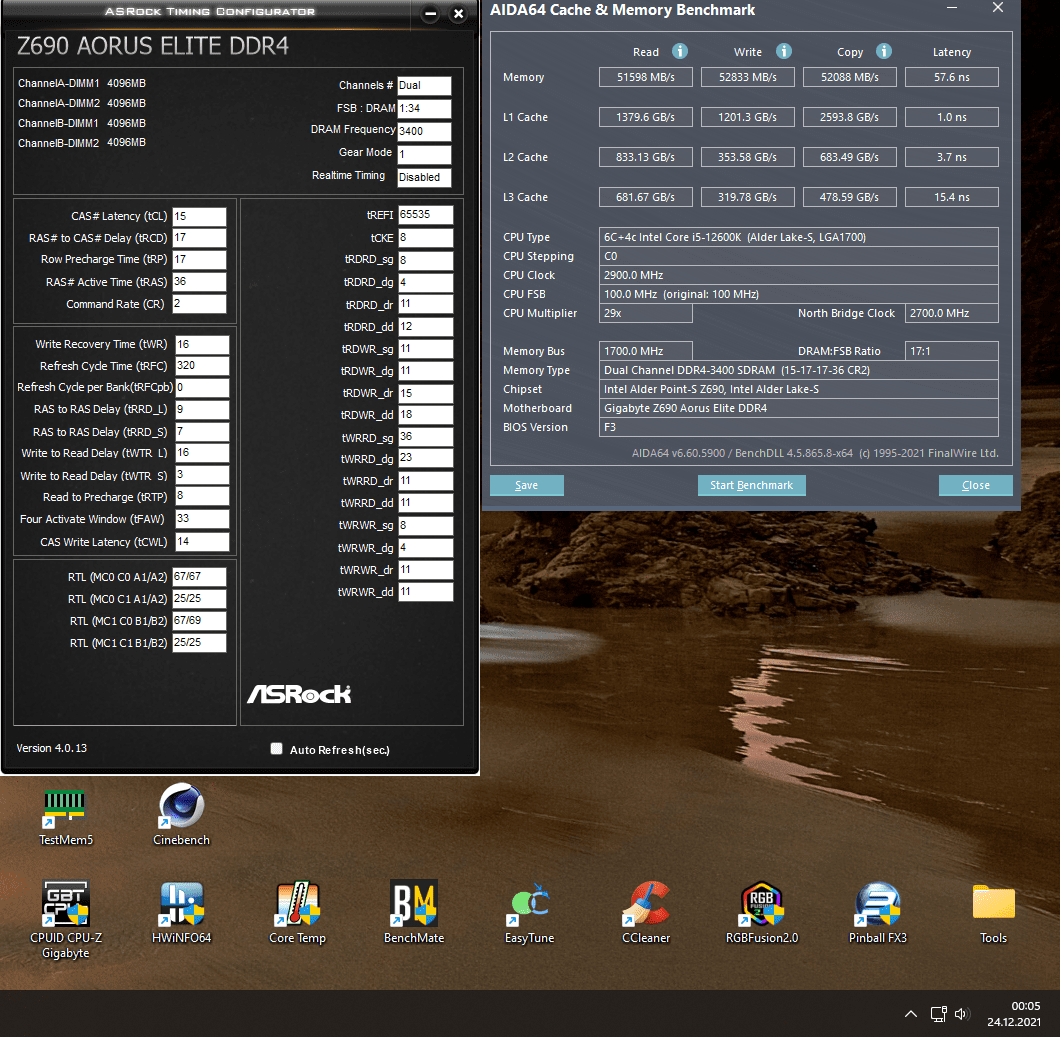
Task: Click the Four Activate Window (tFAW) field
Action: click(202, 518)
